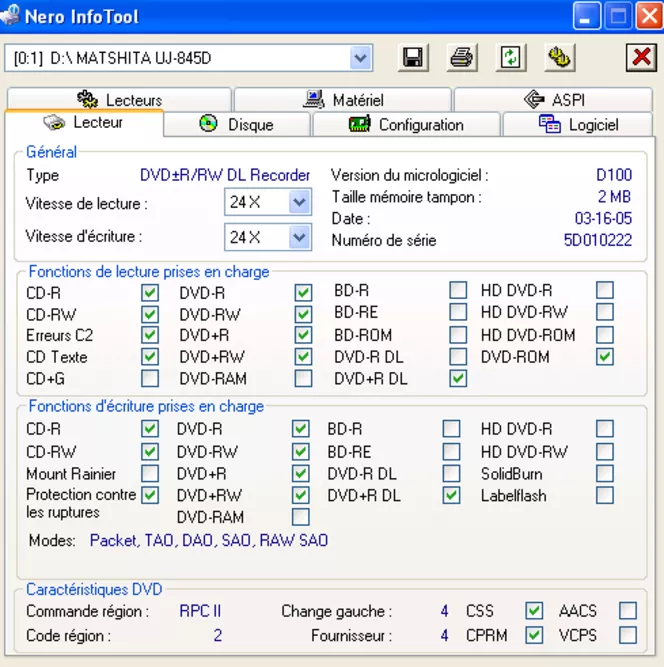664x667 pixels.
Task: Toggle Mount Rainier write checkbox
Action: click(x=150, y=473)
